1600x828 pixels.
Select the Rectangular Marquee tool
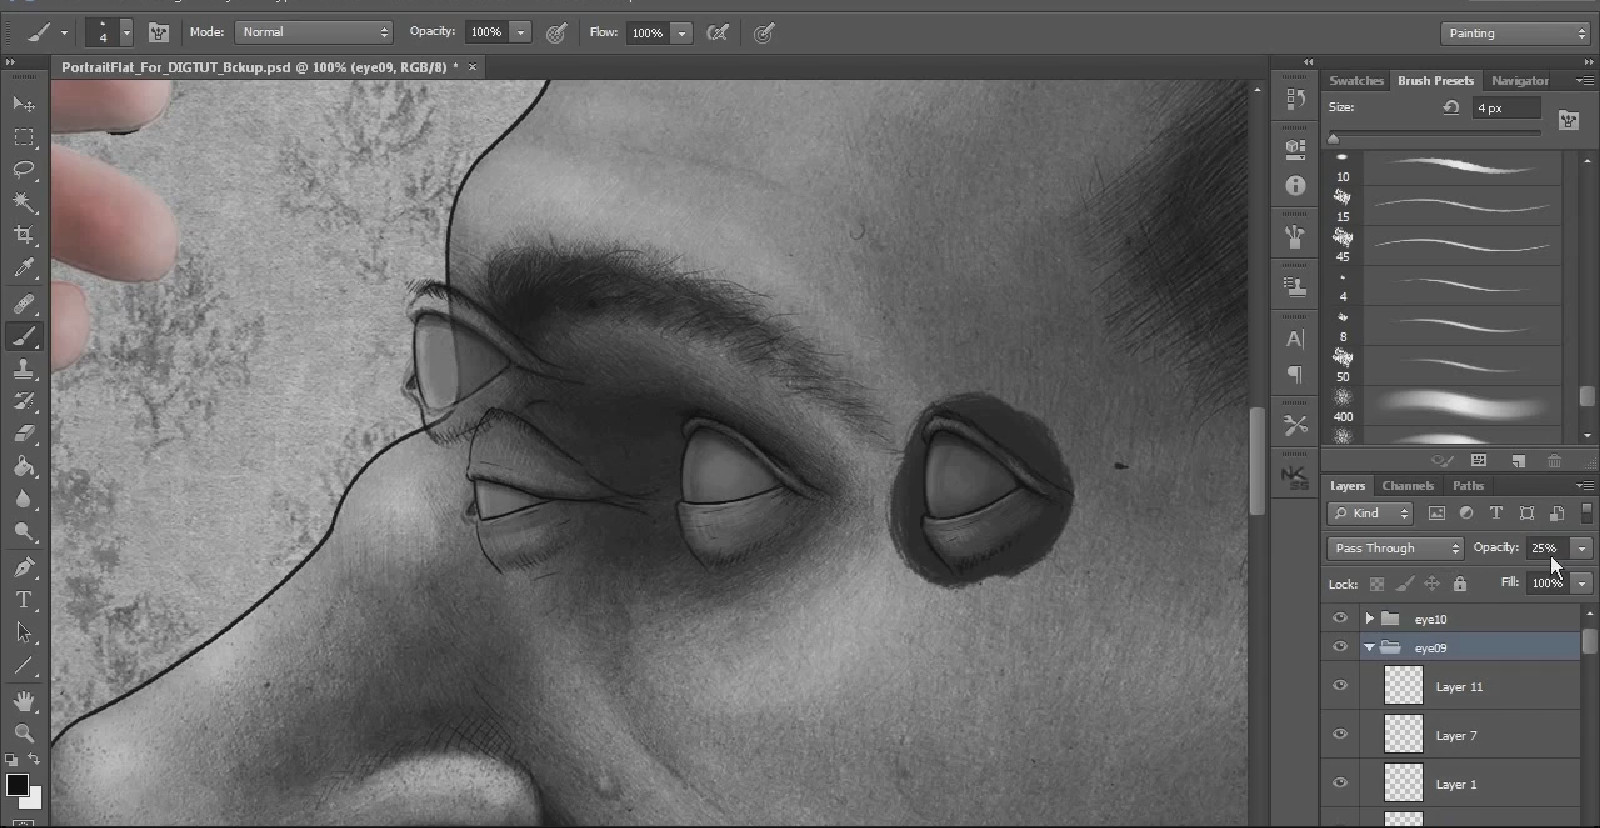pos(24,137)
